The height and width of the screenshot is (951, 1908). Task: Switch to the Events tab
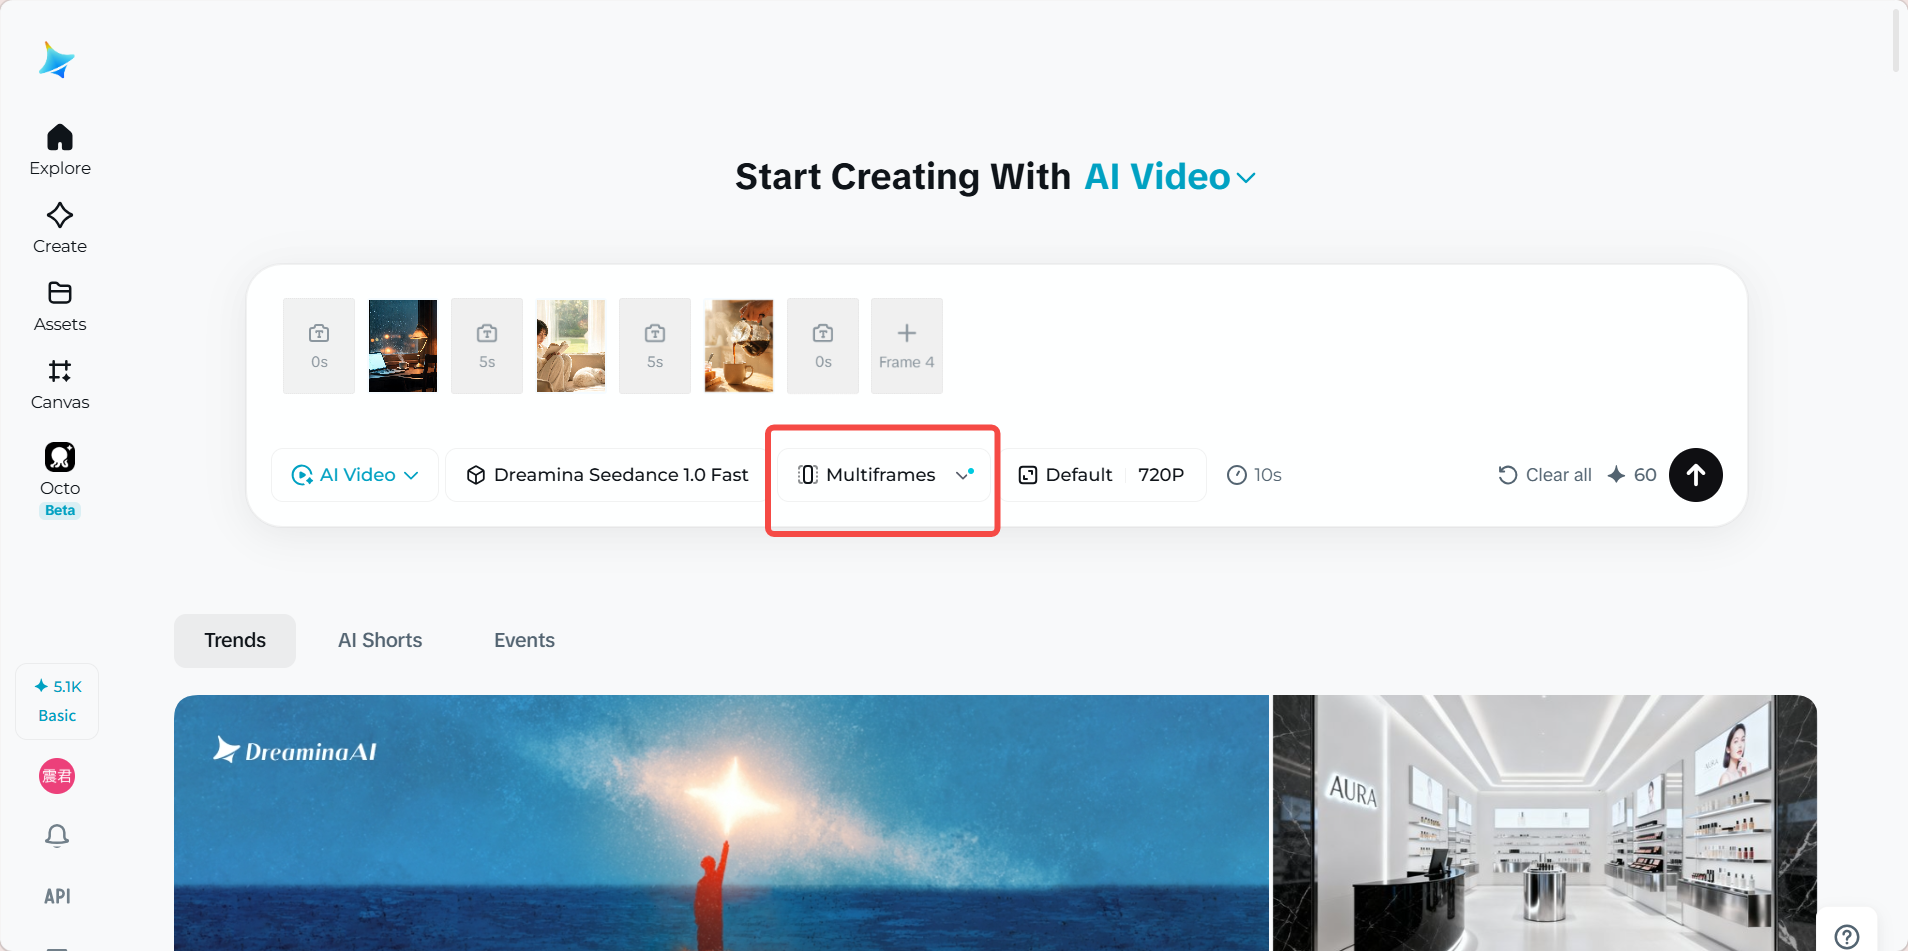tap(524, 641)
